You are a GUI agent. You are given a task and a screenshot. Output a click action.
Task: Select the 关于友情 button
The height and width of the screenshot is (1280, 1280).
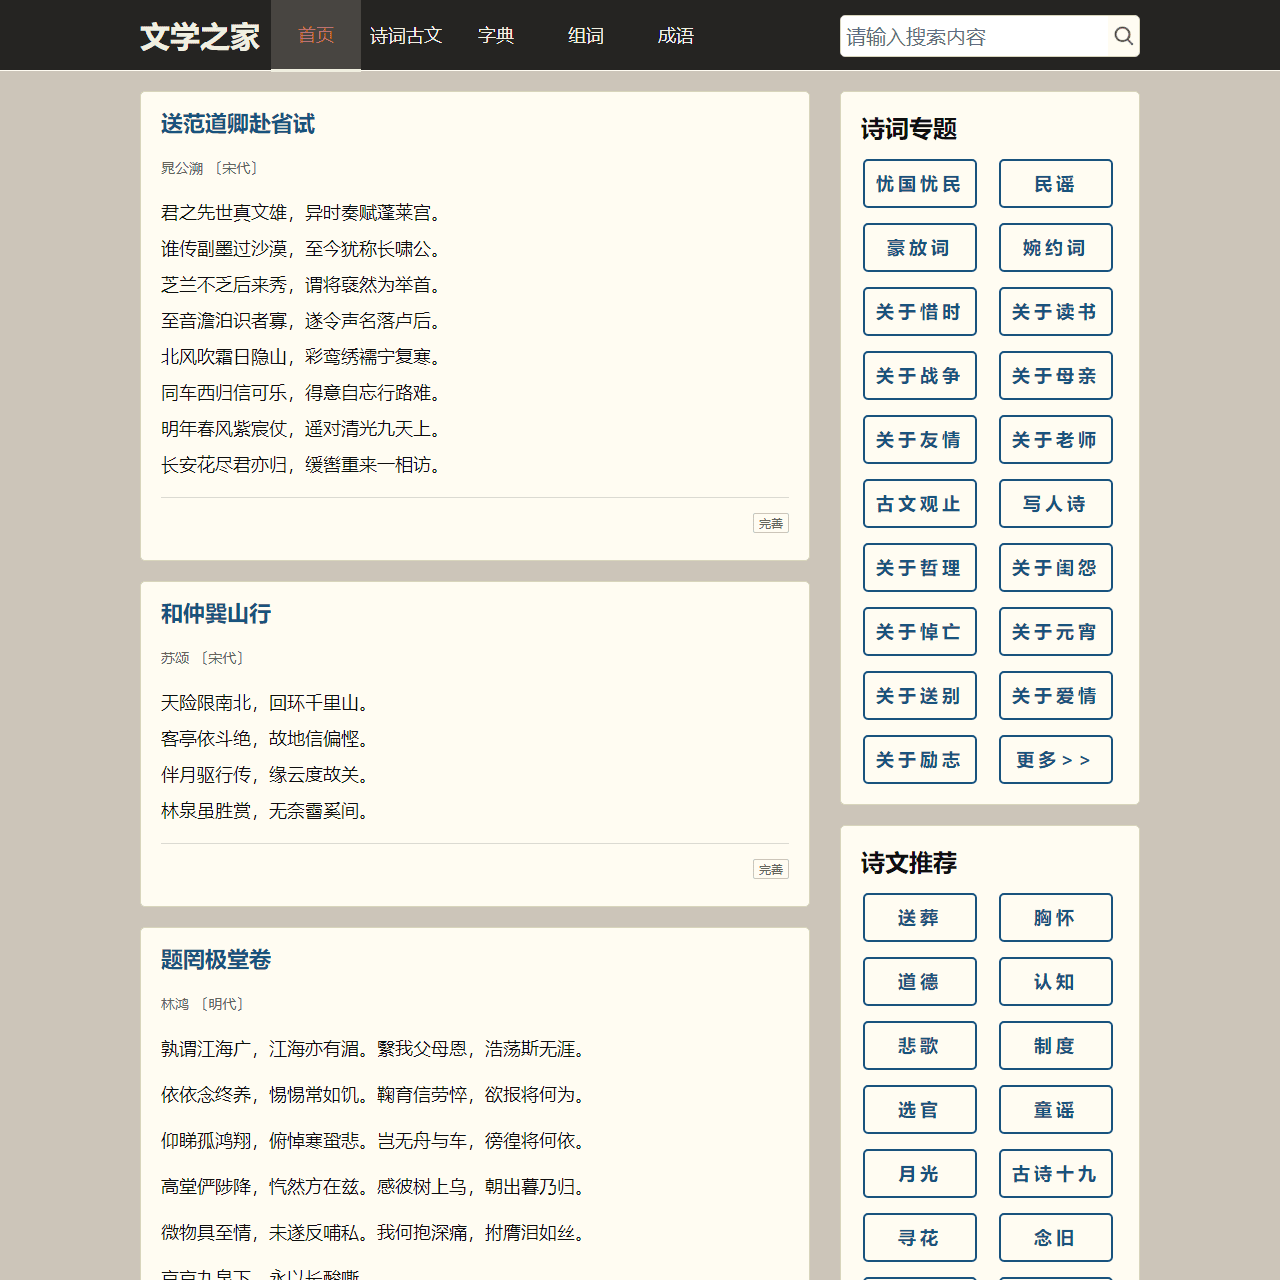coord(920,440)
